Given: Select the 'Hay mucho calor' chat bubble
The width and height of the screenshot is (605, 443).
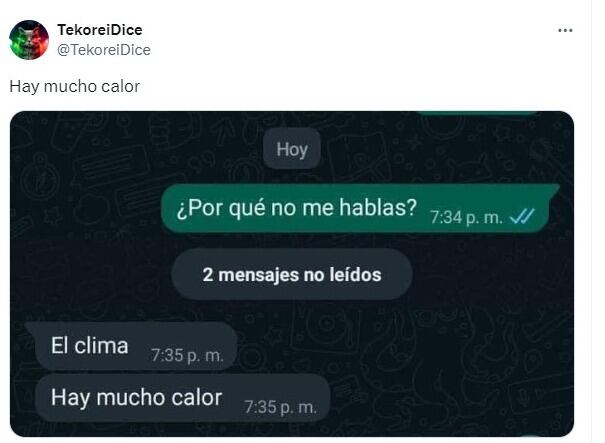Looking at the screenshot, I should 183,397.
